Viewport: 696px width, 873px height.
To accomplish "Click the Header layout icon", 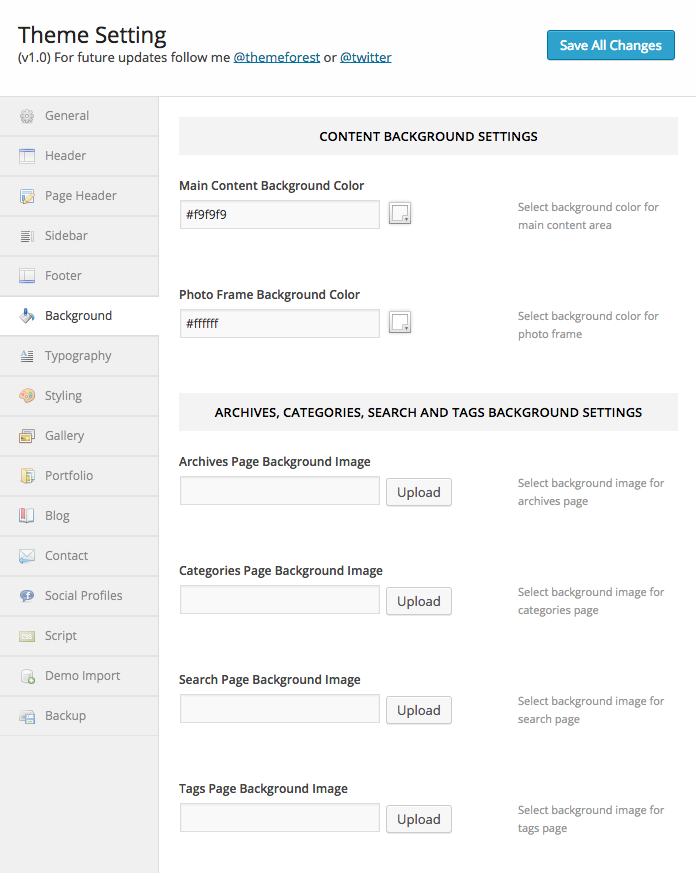I will tap(27, 156).
